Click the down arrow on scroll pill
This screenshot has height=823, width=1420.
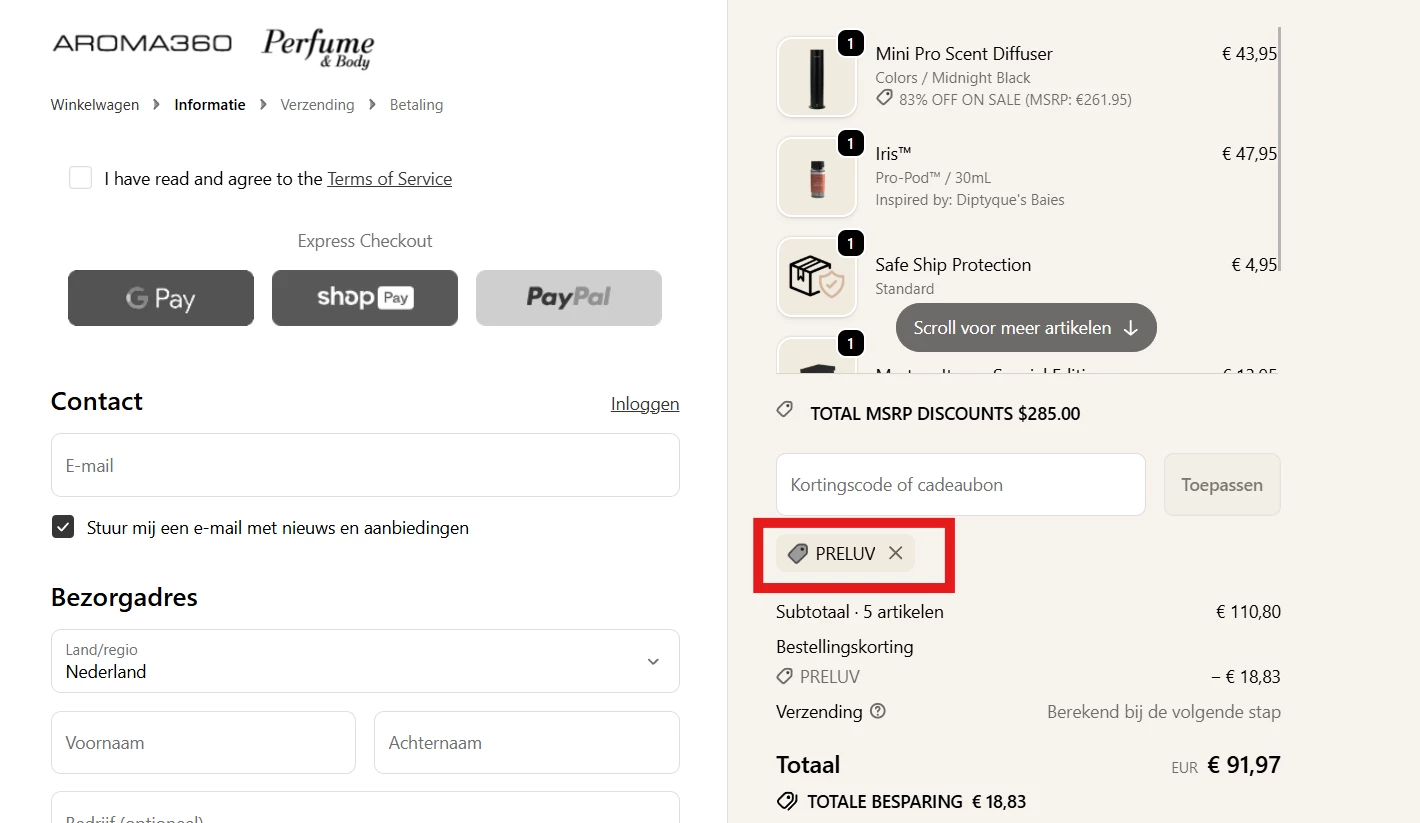1131,328
